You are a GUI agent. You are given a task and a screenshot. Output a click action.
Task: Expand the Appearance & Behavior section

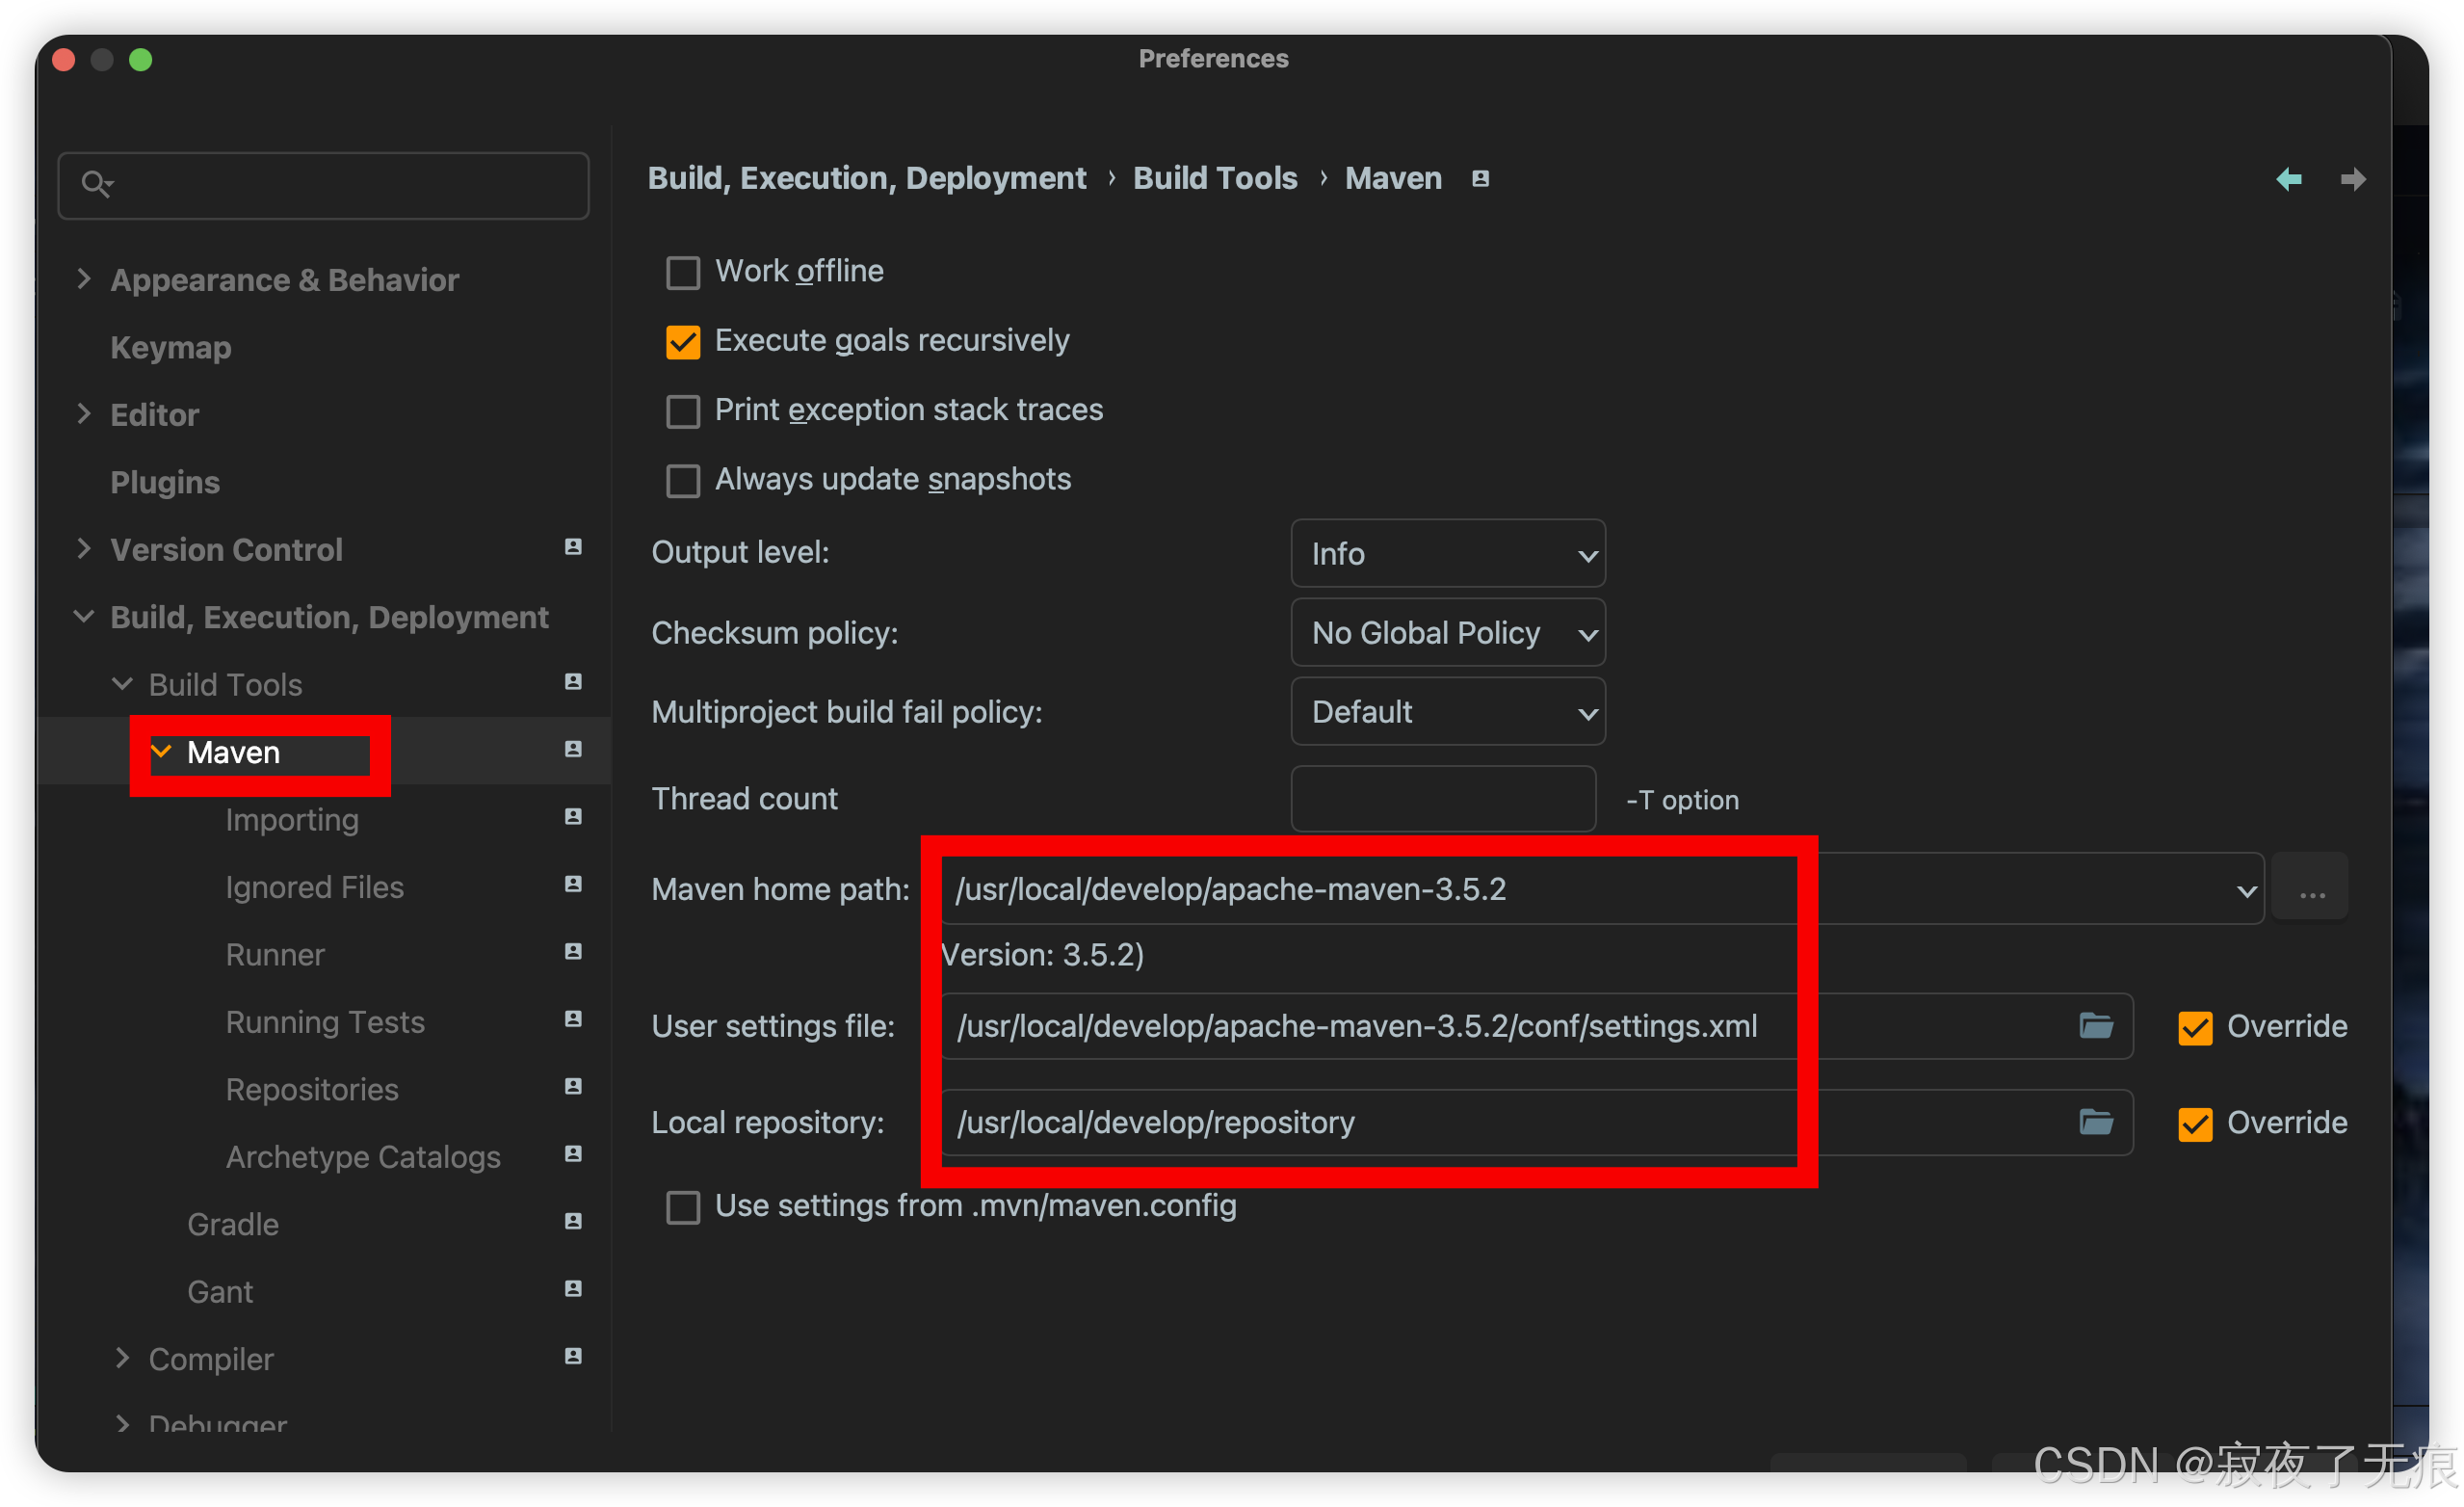pyautogui.click(x=84, y=279)
